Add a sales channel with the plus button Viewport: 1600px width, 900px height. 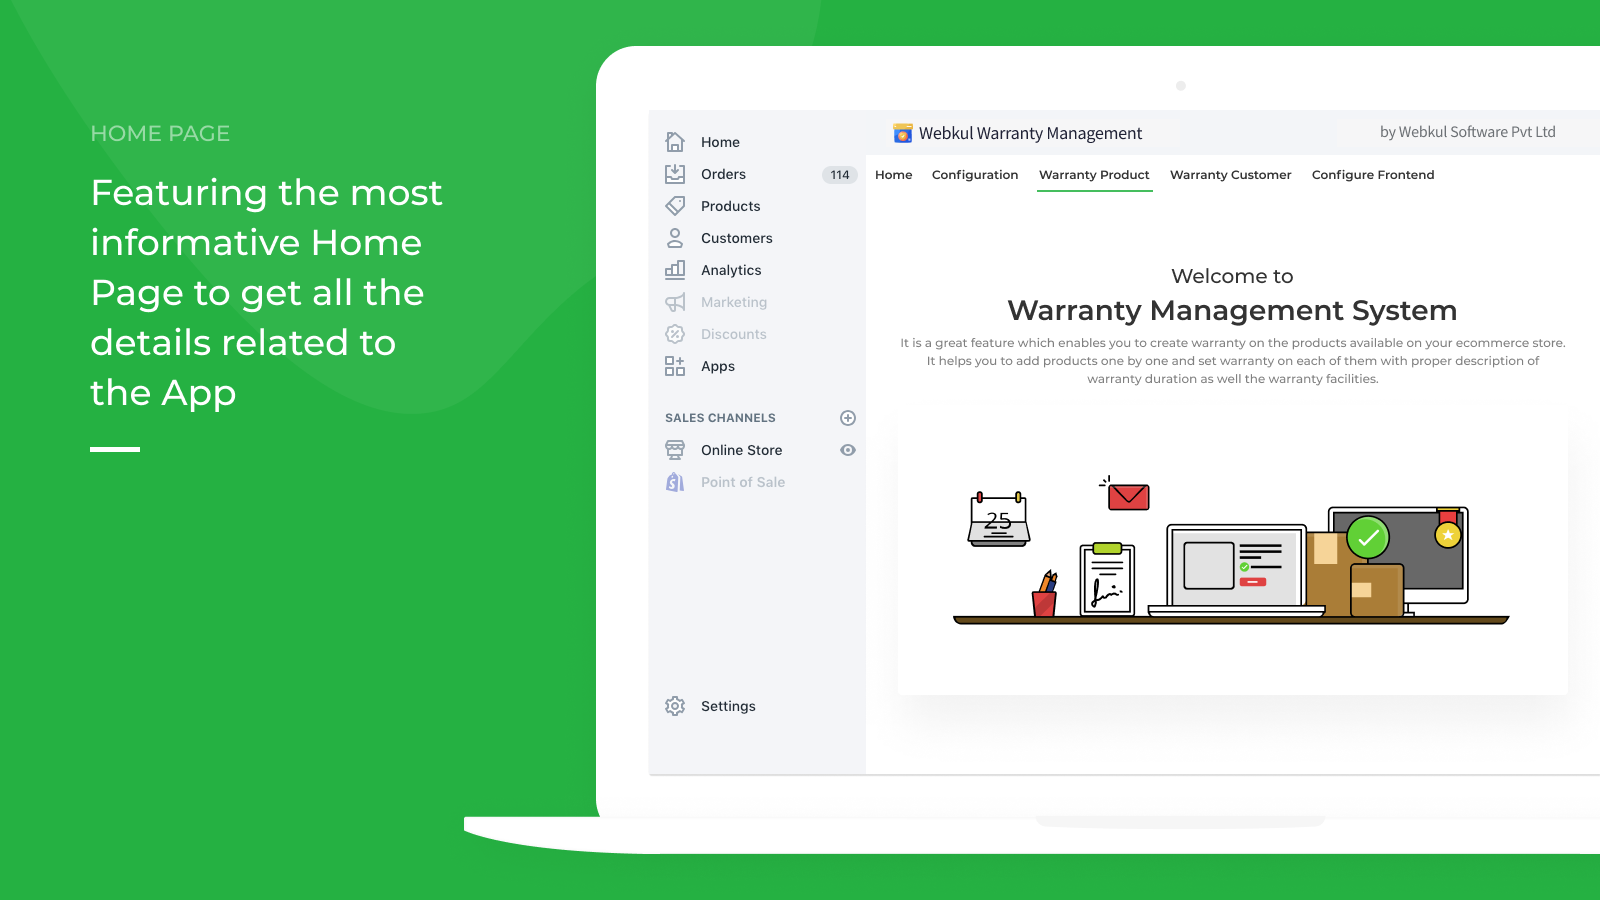847,417
